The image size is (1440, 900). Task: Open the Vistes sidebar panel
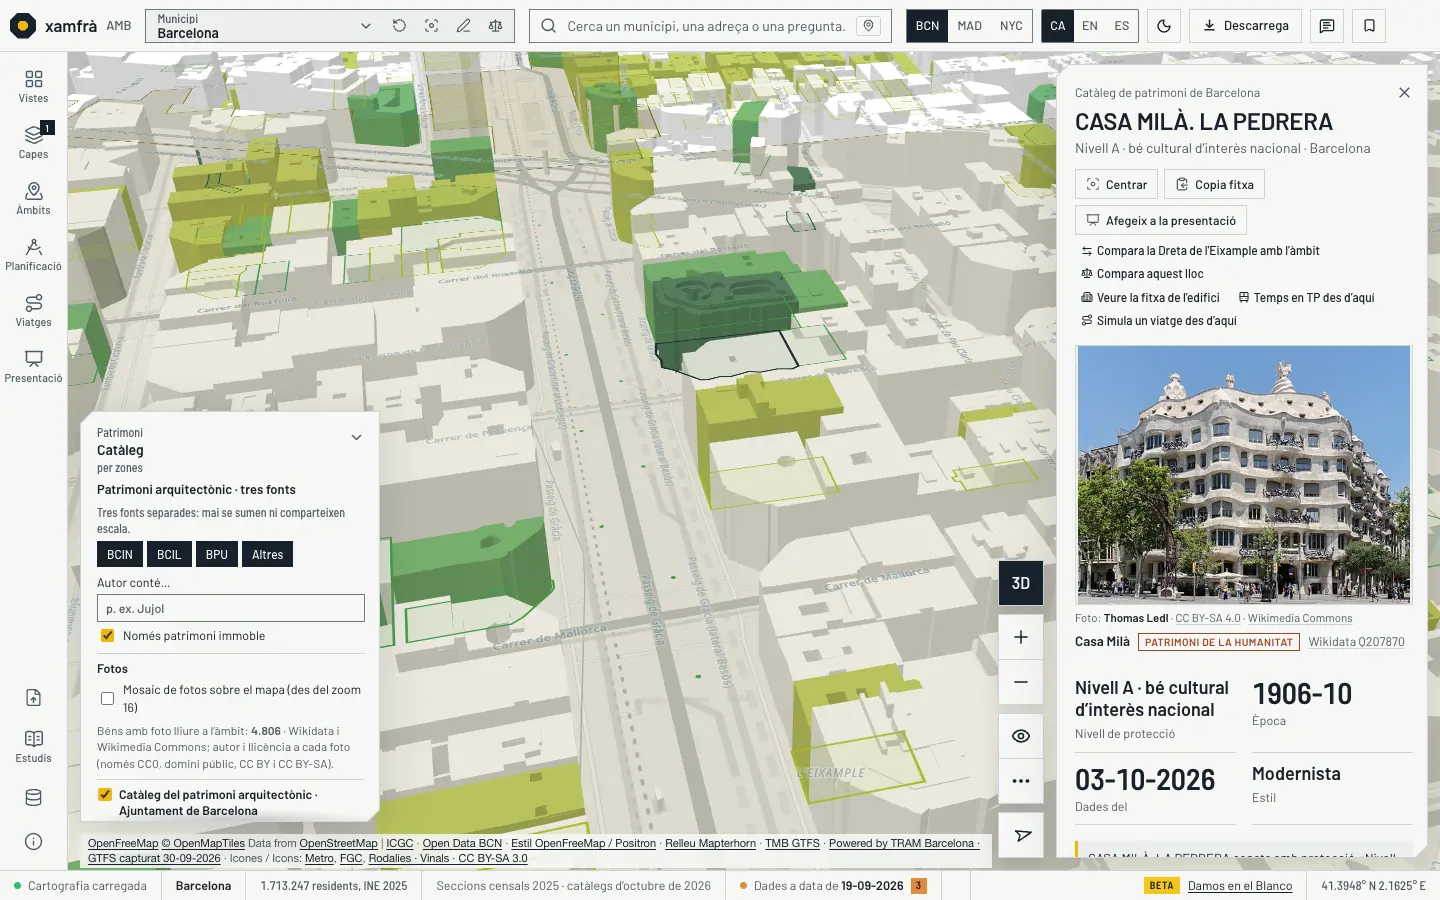click(x=33, y=86)
